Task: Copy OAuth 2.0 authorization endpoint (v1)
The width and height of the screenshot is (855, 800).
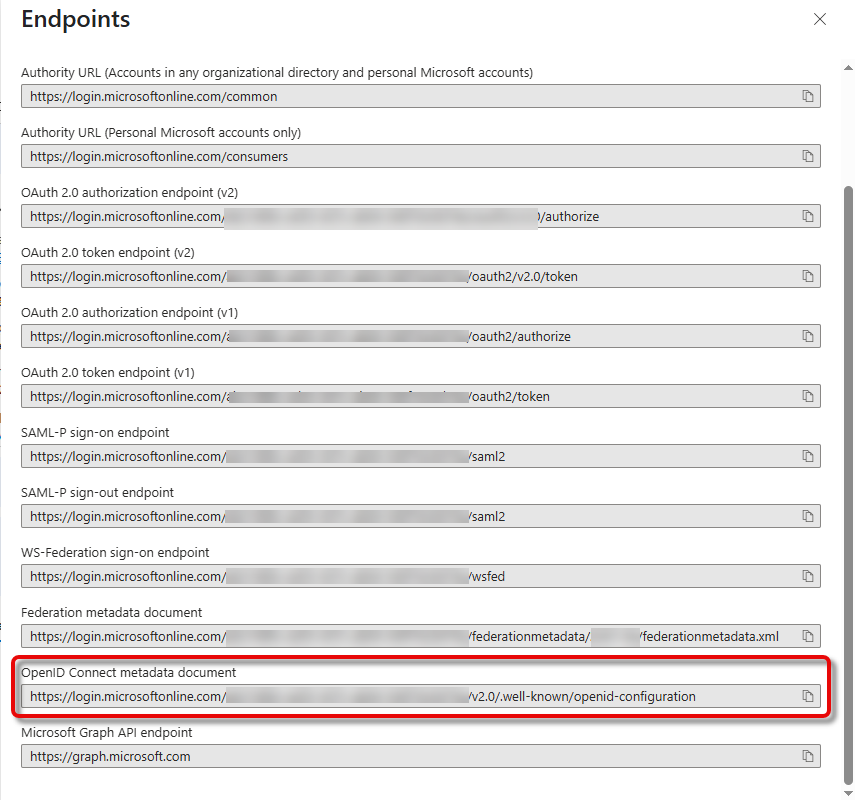Action: (807, 337)
